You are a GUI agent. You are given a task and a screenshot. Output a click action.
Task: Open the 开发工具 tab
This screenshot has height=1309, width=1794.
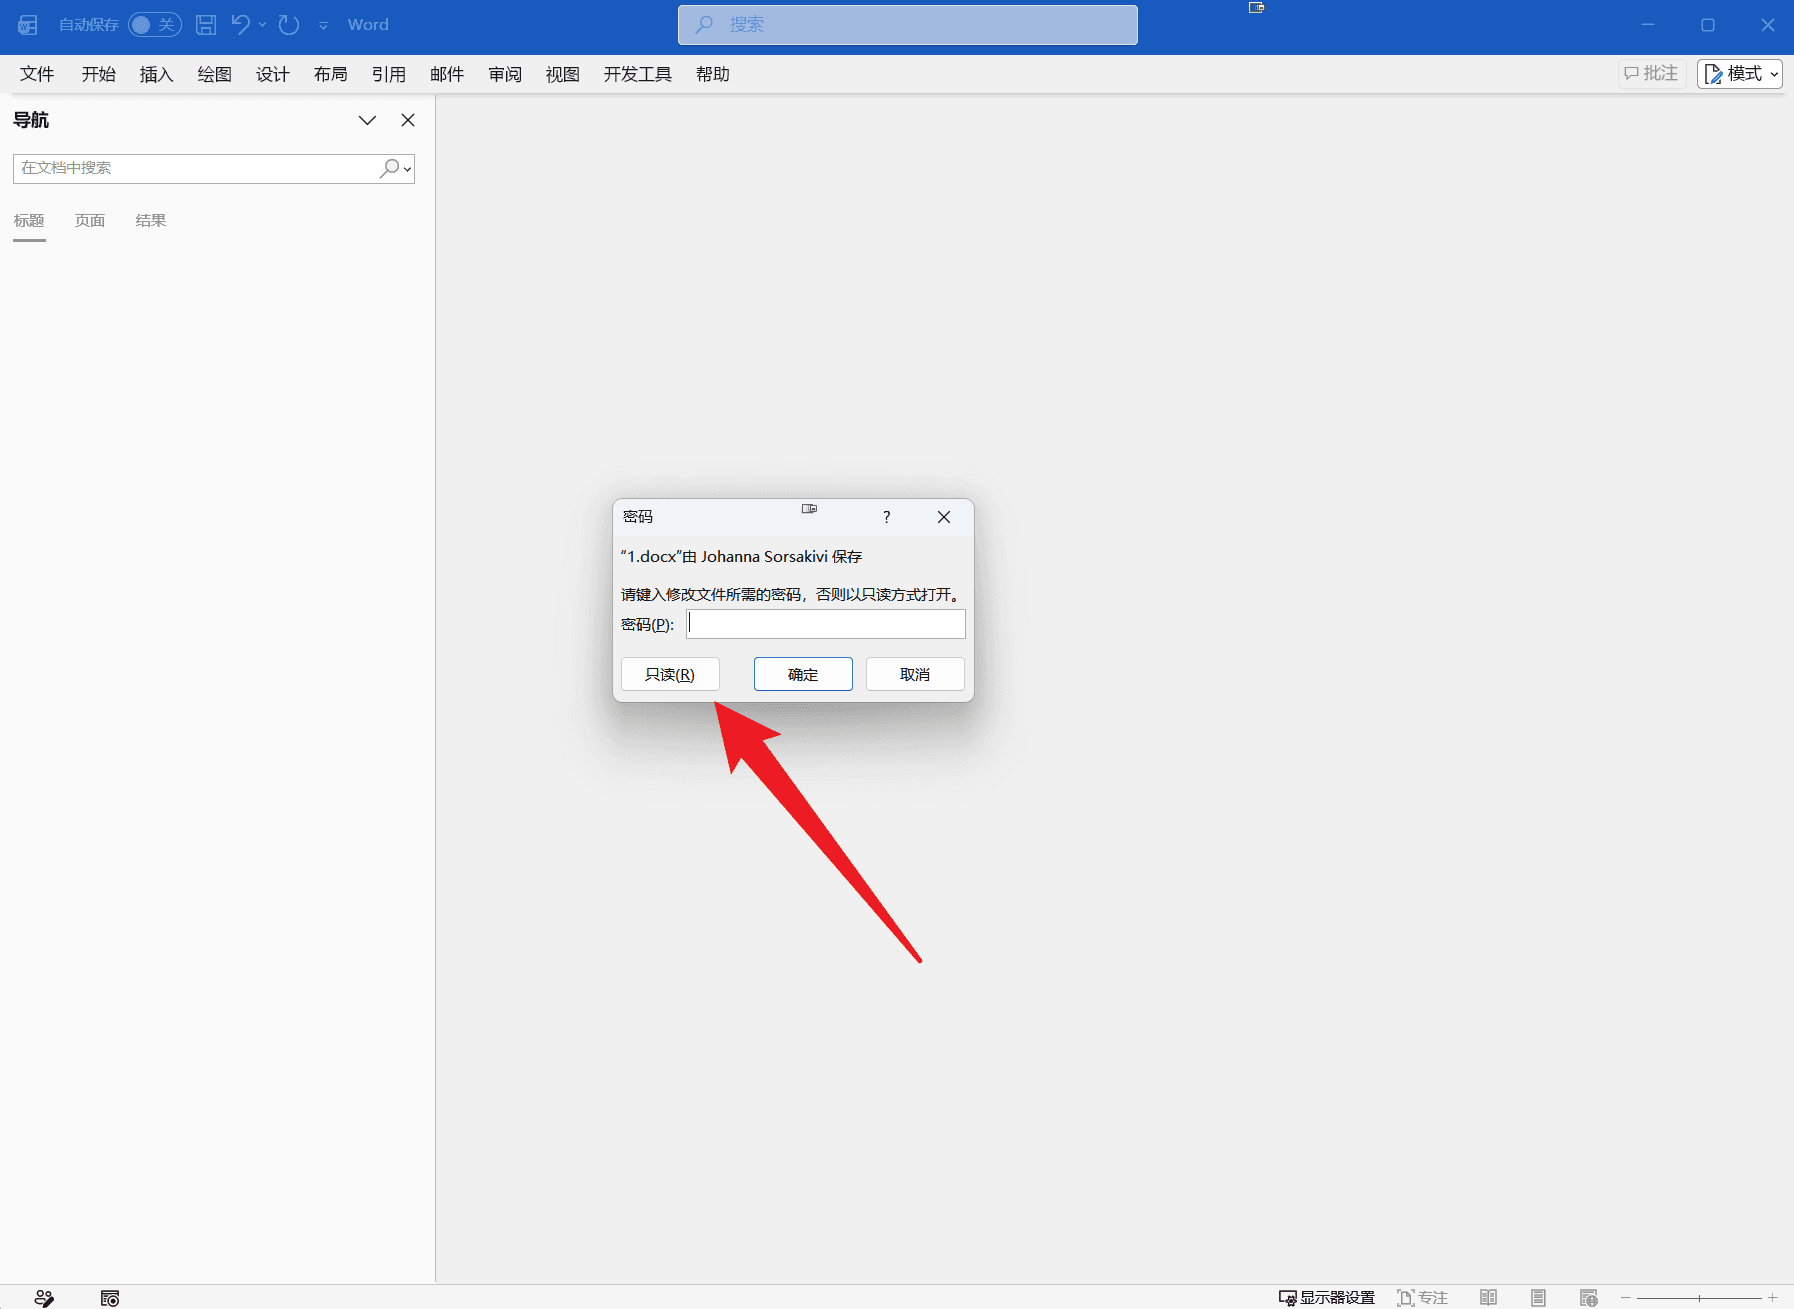click(x=637, y=74)
